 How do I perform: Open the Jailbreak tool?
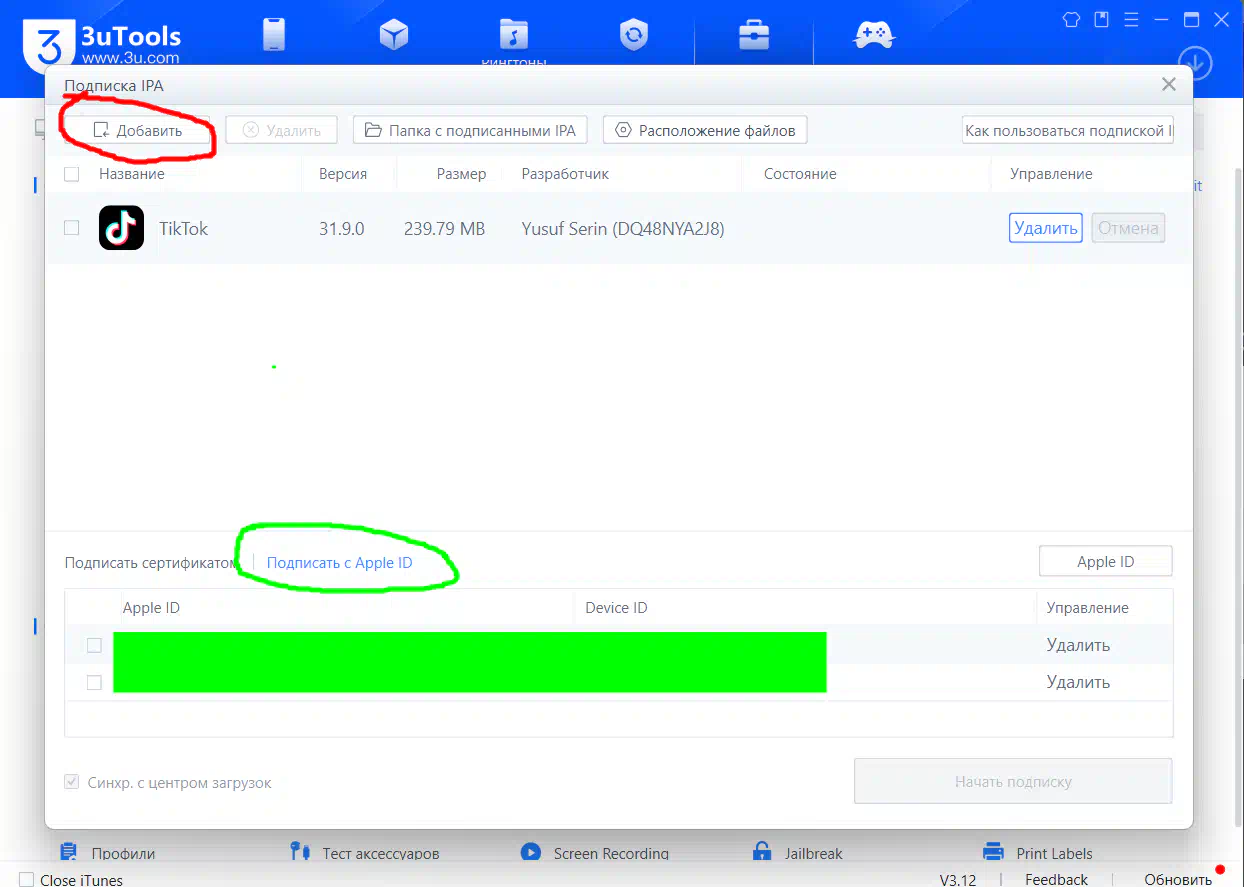coord(797,853)
